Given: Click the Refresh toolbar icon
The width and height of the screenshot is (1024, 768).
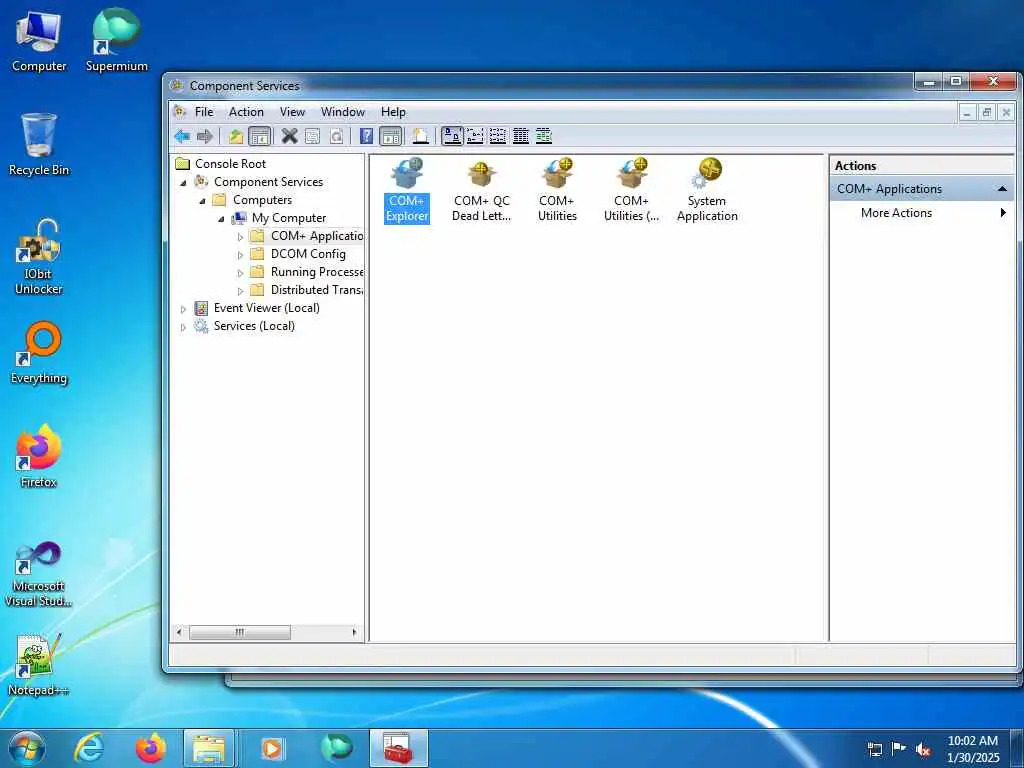Looking at the screenshot, I should (x=336, y=136).
